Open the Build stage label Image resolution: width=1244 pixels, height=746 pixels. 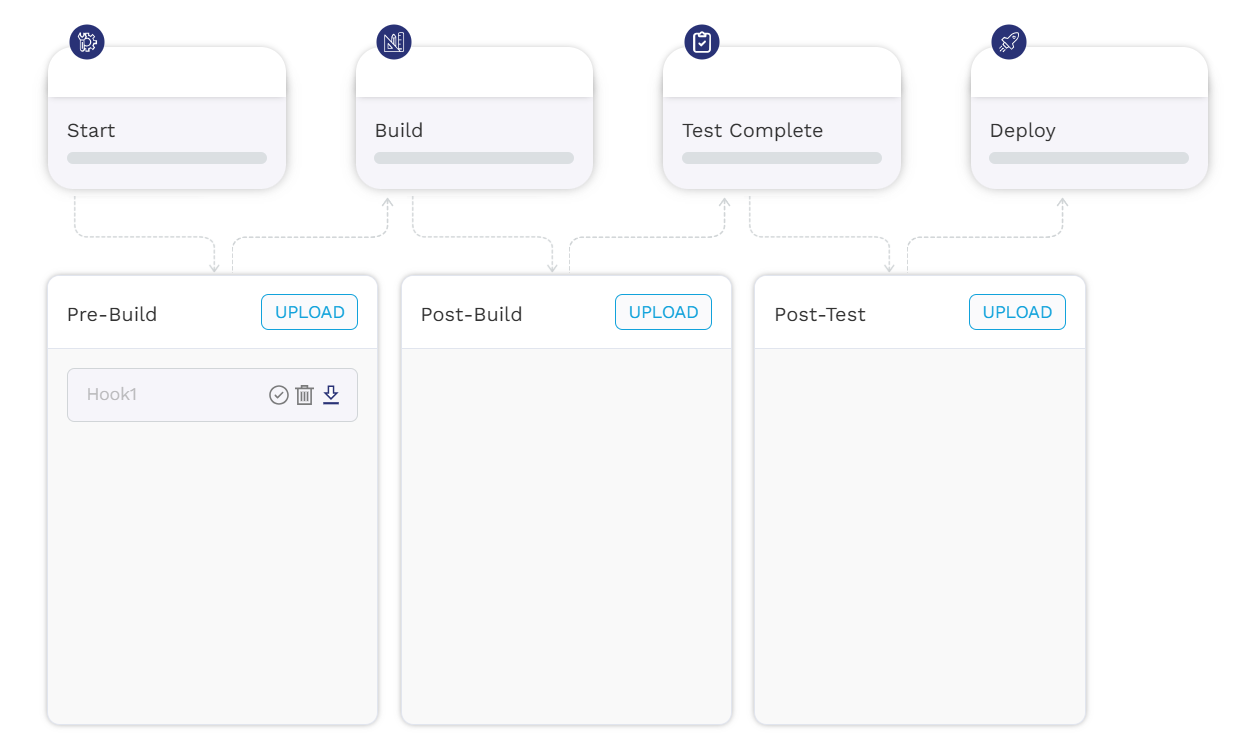pos(399,131)
